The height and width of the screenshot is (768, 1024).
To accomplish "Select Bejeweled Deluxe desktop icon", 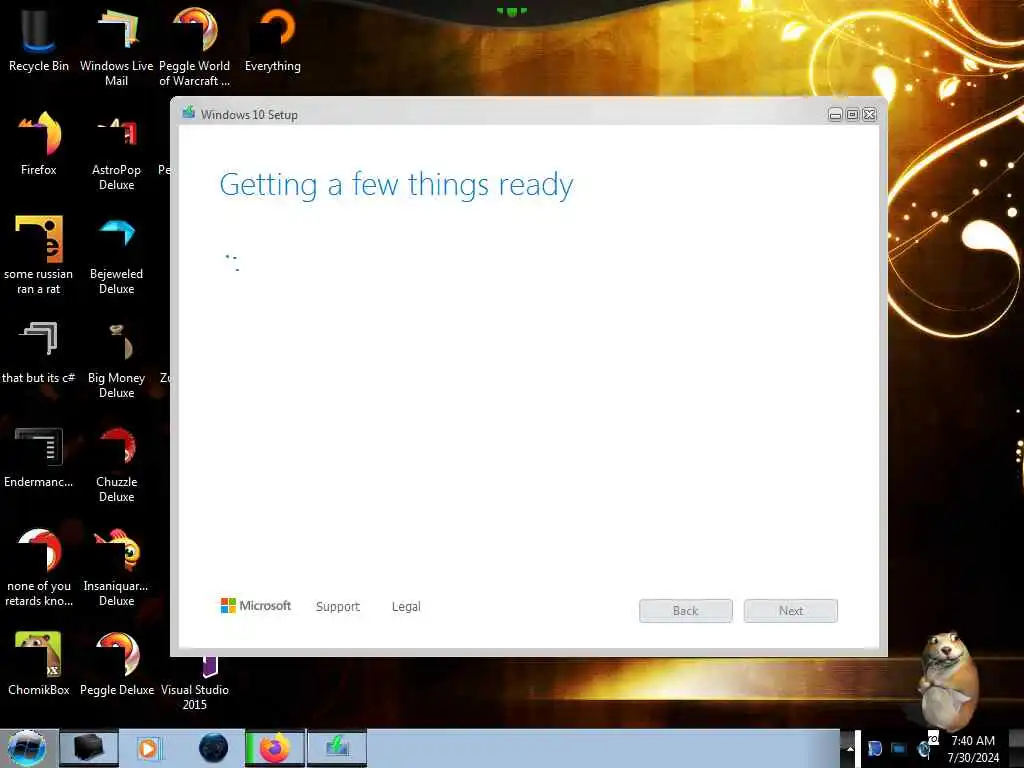I will [116, 255].
